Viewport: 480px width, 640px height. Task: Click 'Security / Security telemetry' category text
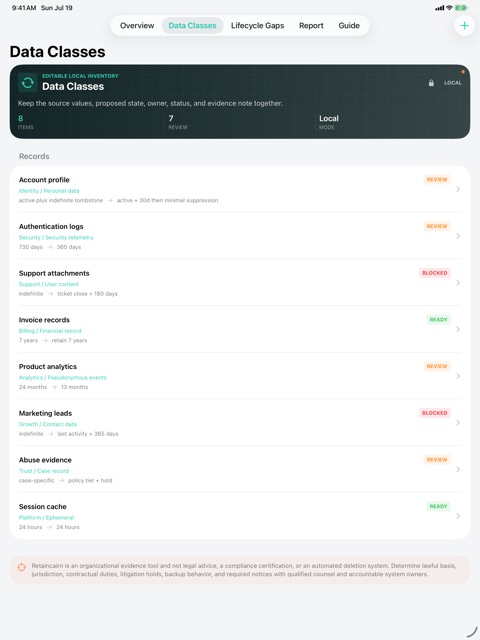56,237
